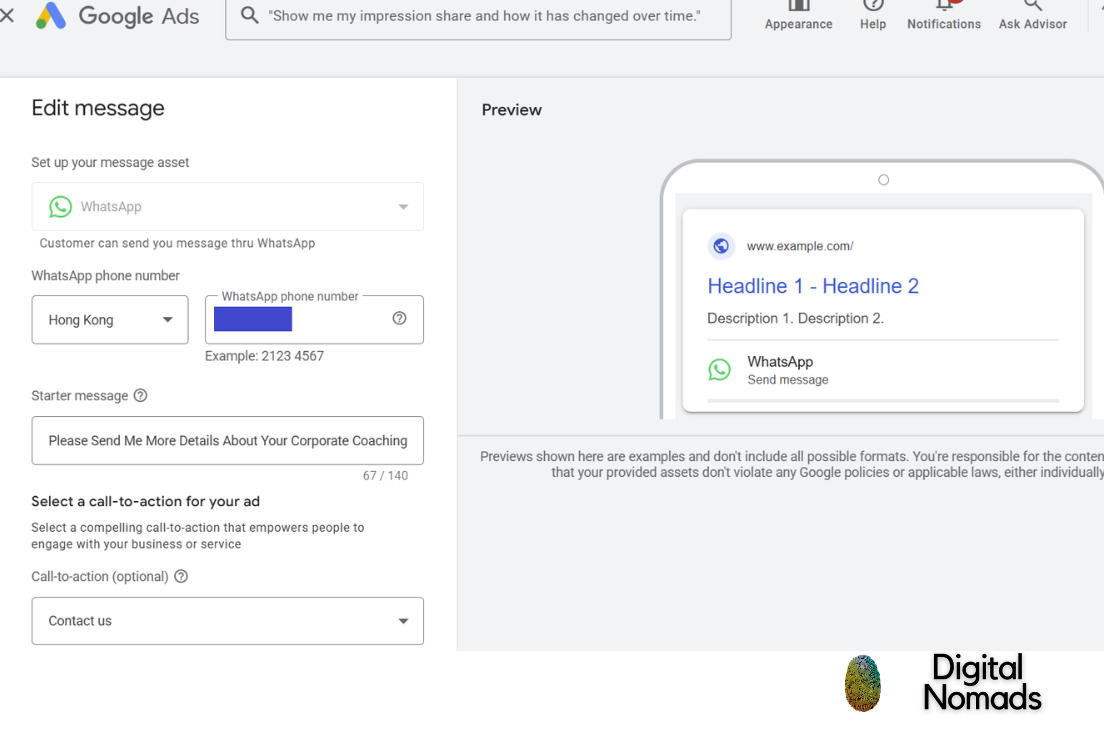Show help for Starter message
This screenshot has height=736, width=1104.
[x=141, y=395]
